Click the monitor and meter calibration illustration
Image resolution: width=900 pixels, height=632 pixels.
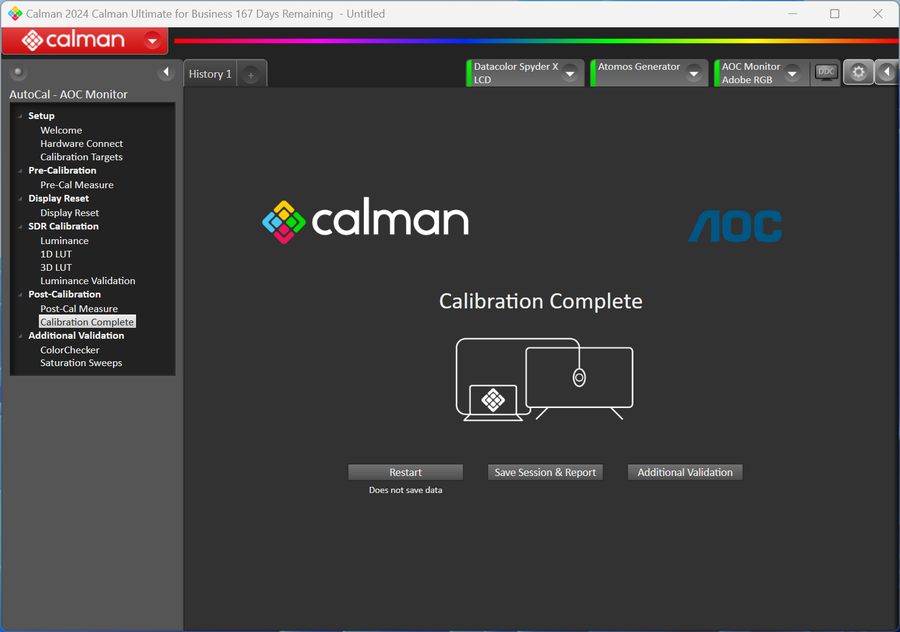click(545, 379)
